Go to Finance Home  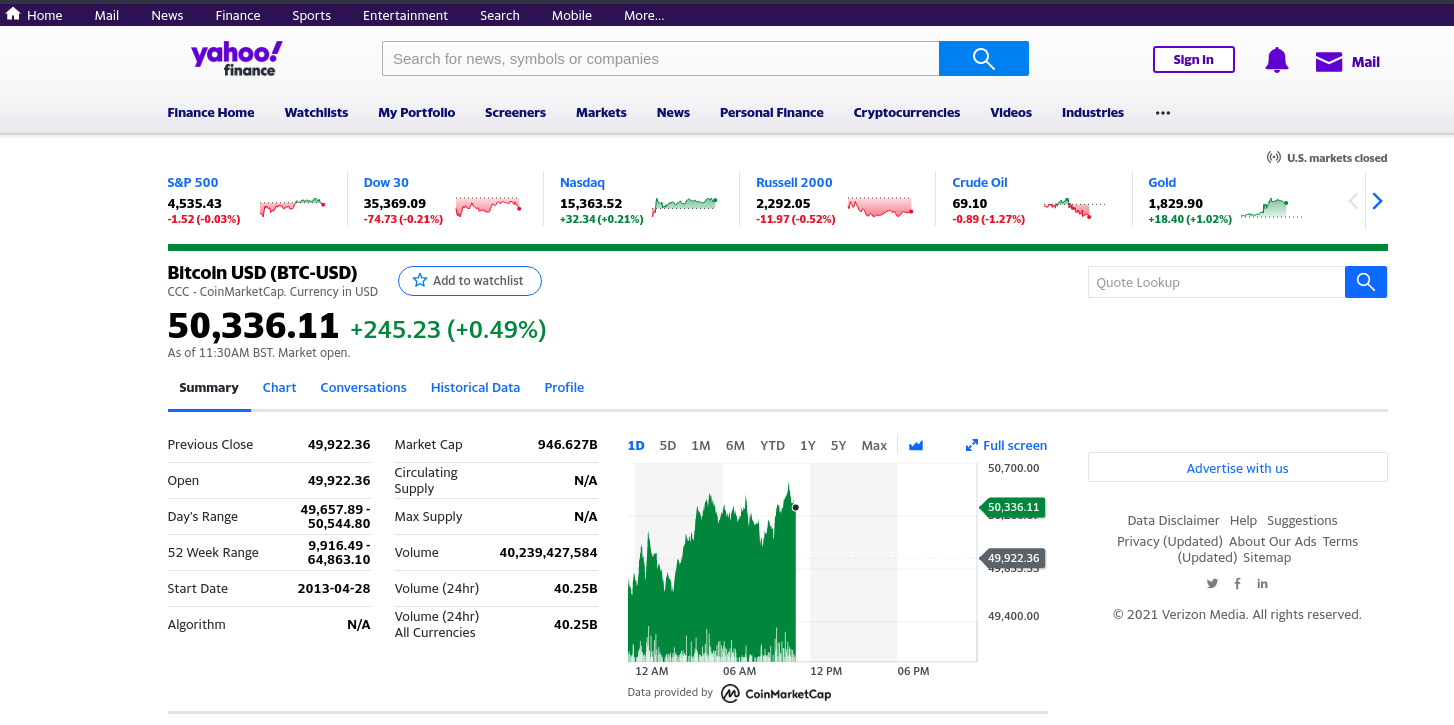click(211, 113)
